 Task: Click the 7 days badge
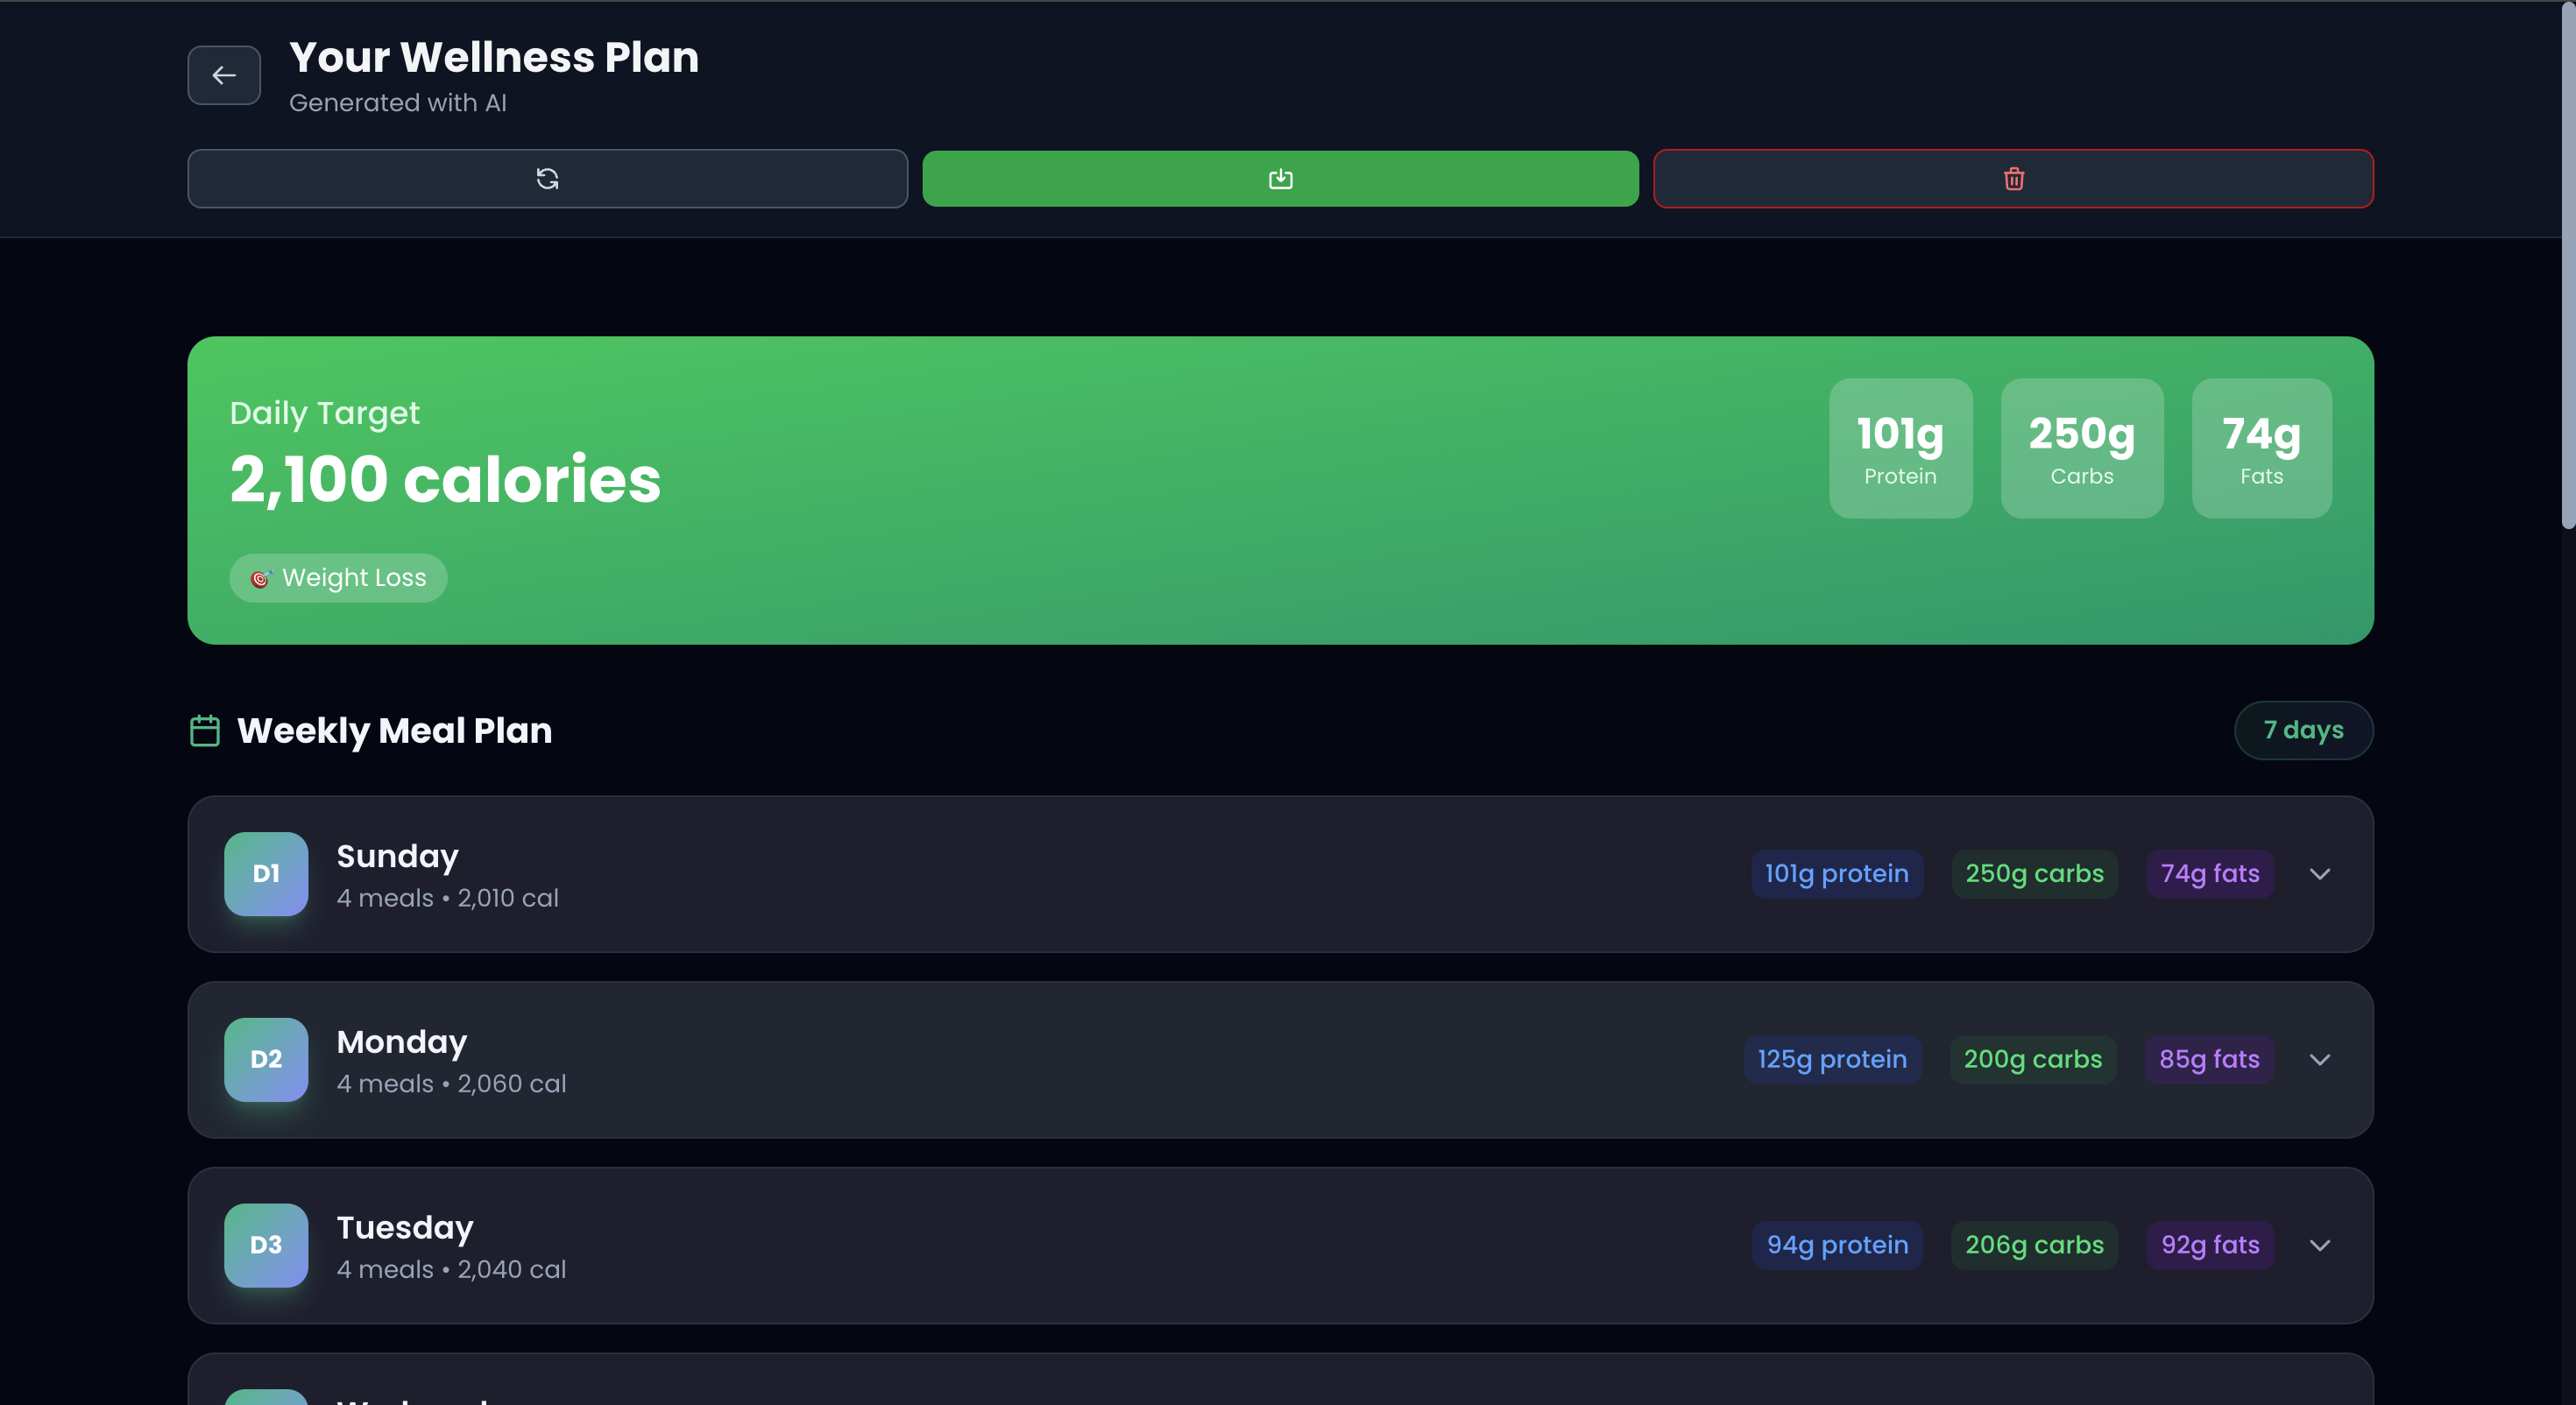click(2303, 730)
